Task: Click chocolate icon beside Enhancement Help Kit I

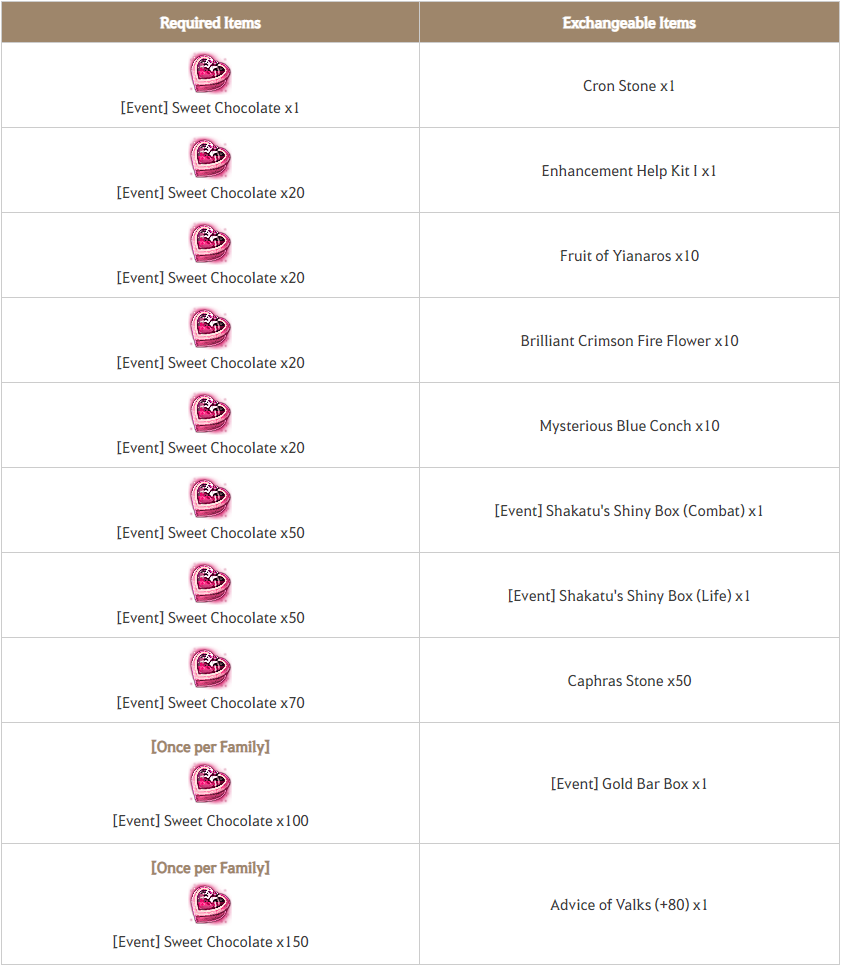Action: [210, 158]
